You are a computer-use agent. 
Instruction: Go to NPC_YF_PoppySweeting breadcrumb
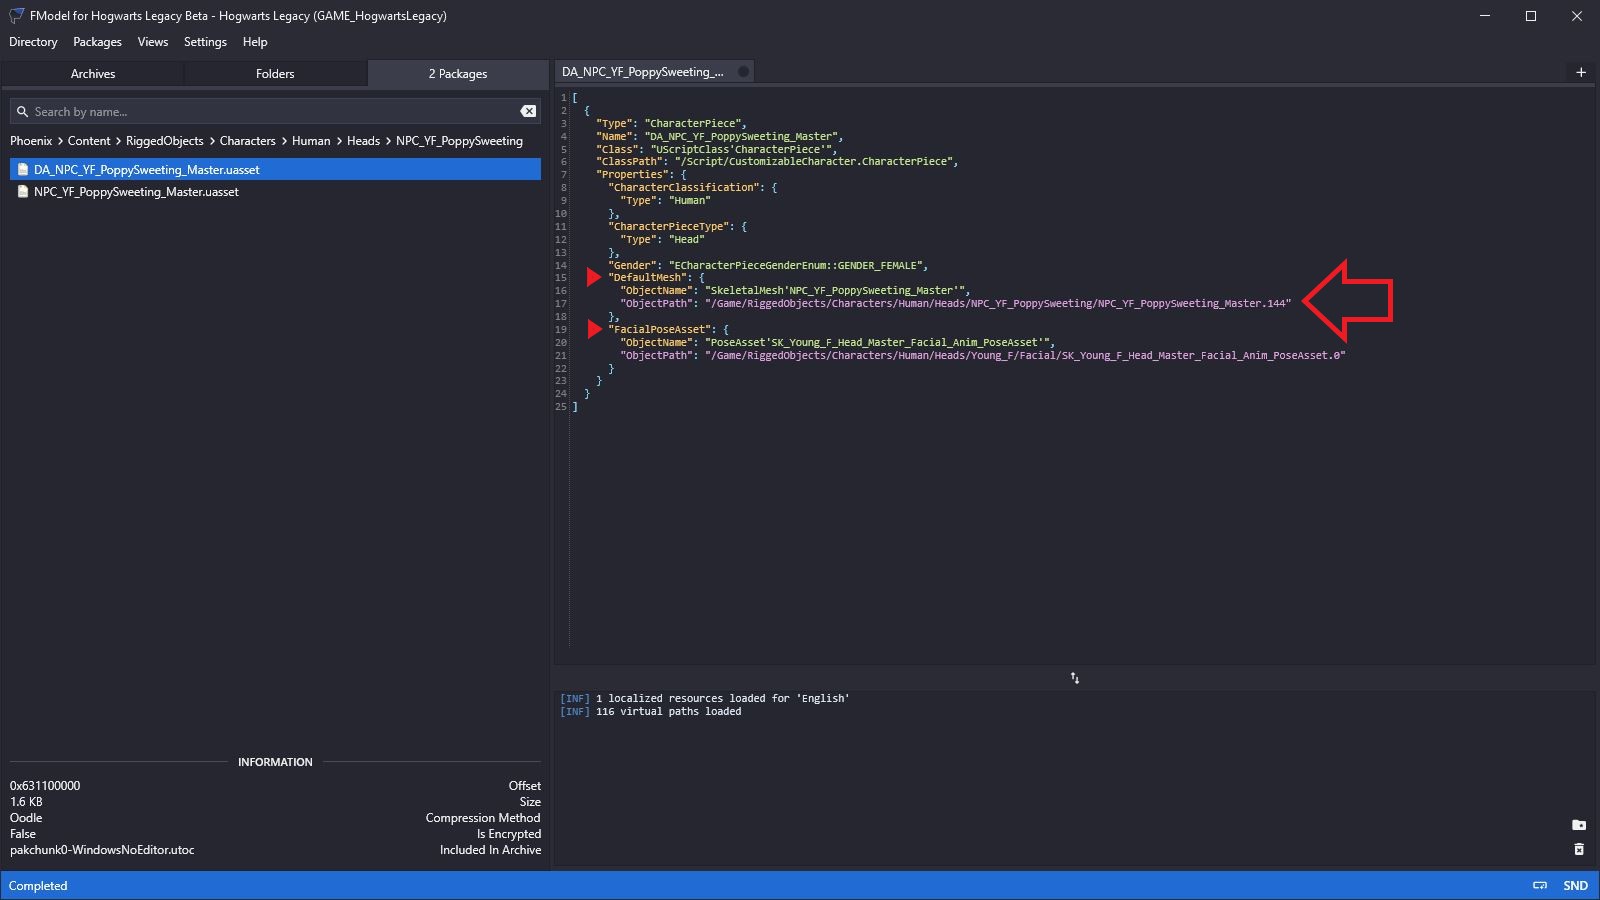point(459,141)
